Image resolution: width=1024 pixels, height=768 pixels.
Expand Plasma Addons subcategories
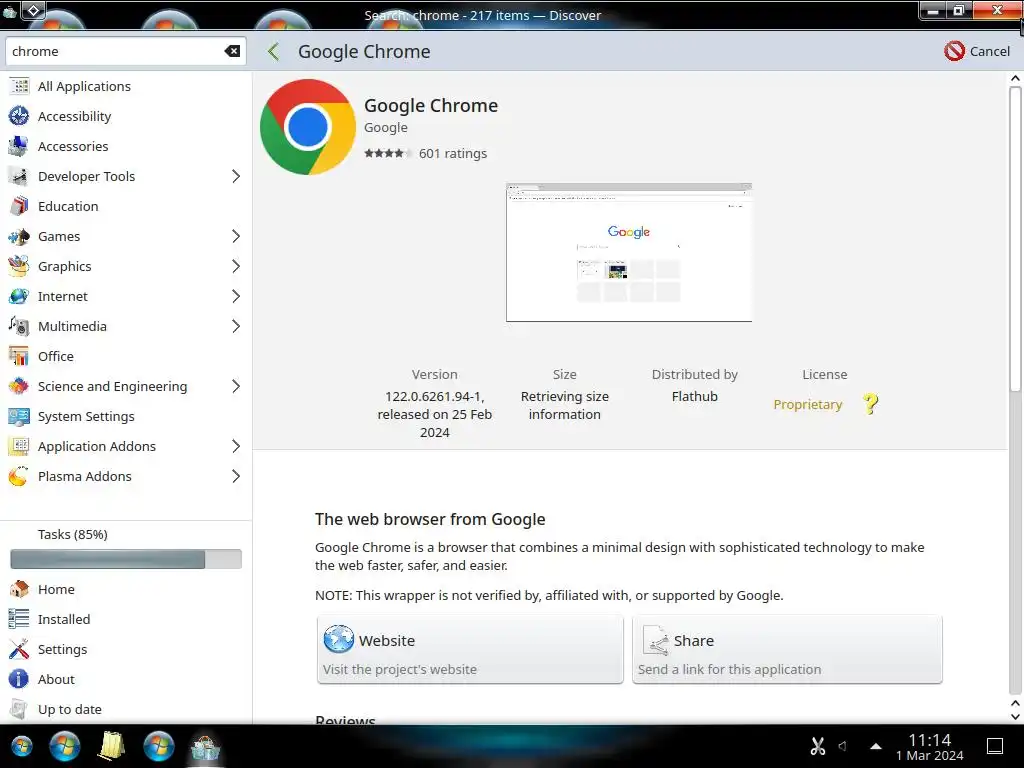pos(236,477)
